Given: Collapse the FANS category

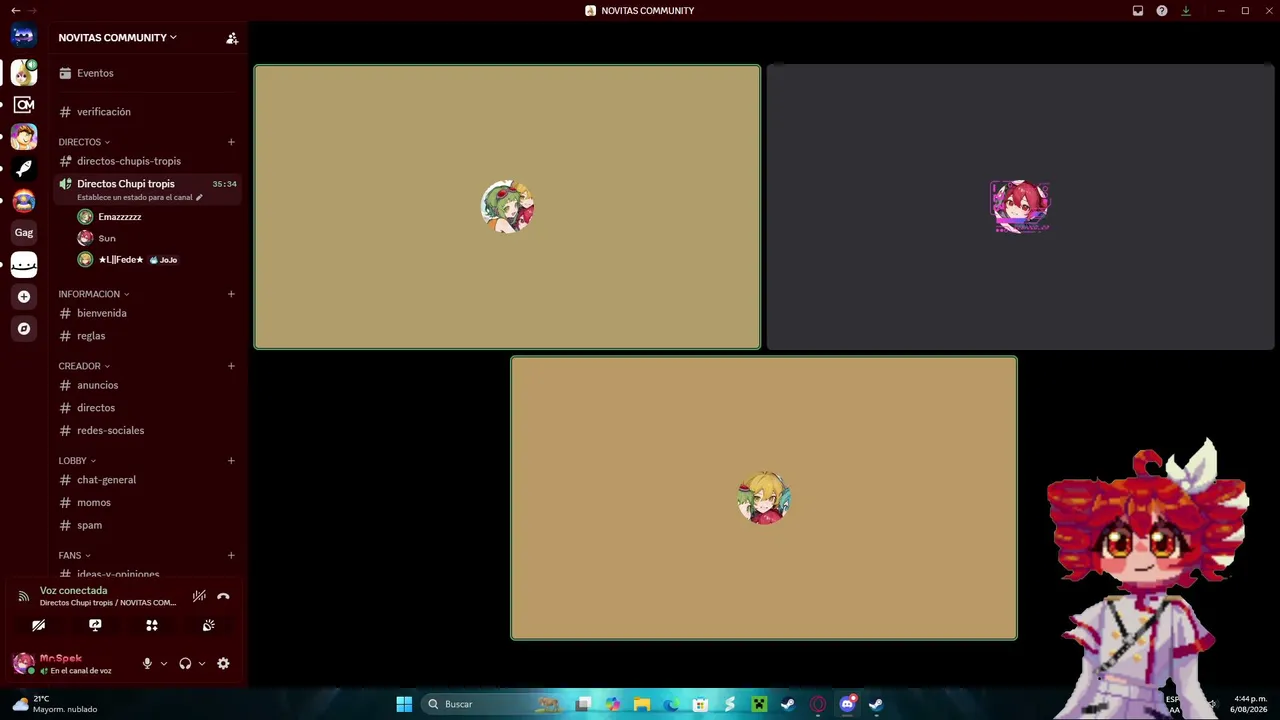Looking at the screenshot, I should click(74, 556).
